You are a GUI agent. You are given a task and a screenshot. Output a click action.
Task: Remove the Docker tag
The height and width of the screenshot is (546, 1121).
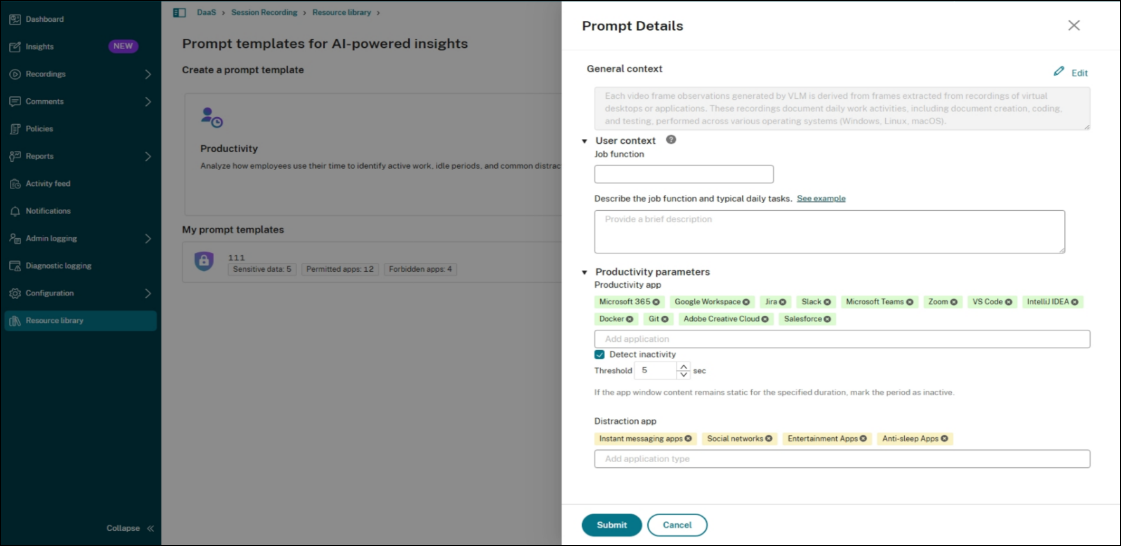(x=630, y=319)
